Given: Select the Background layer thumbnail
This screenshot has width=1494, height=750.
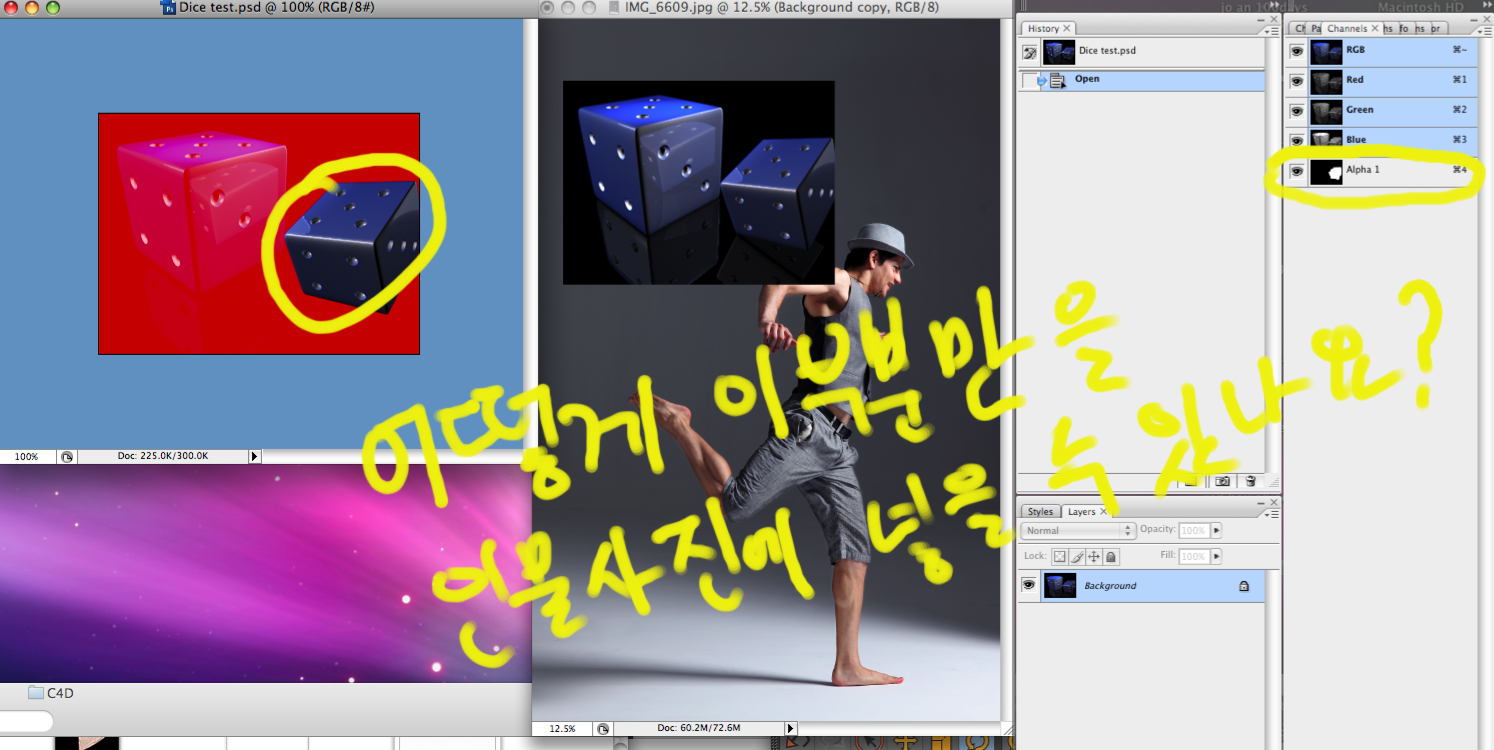Looking at the screenshot, I should (x=1059, y=585).
